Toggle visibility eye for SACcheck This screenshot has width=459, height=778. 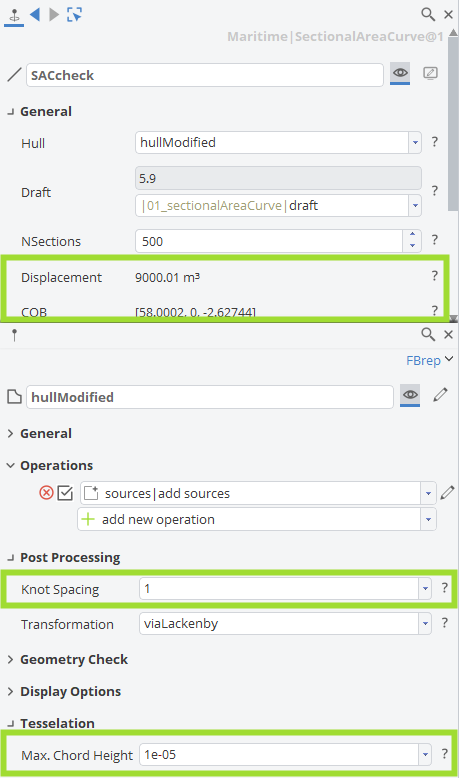click(x=400, y=73)
